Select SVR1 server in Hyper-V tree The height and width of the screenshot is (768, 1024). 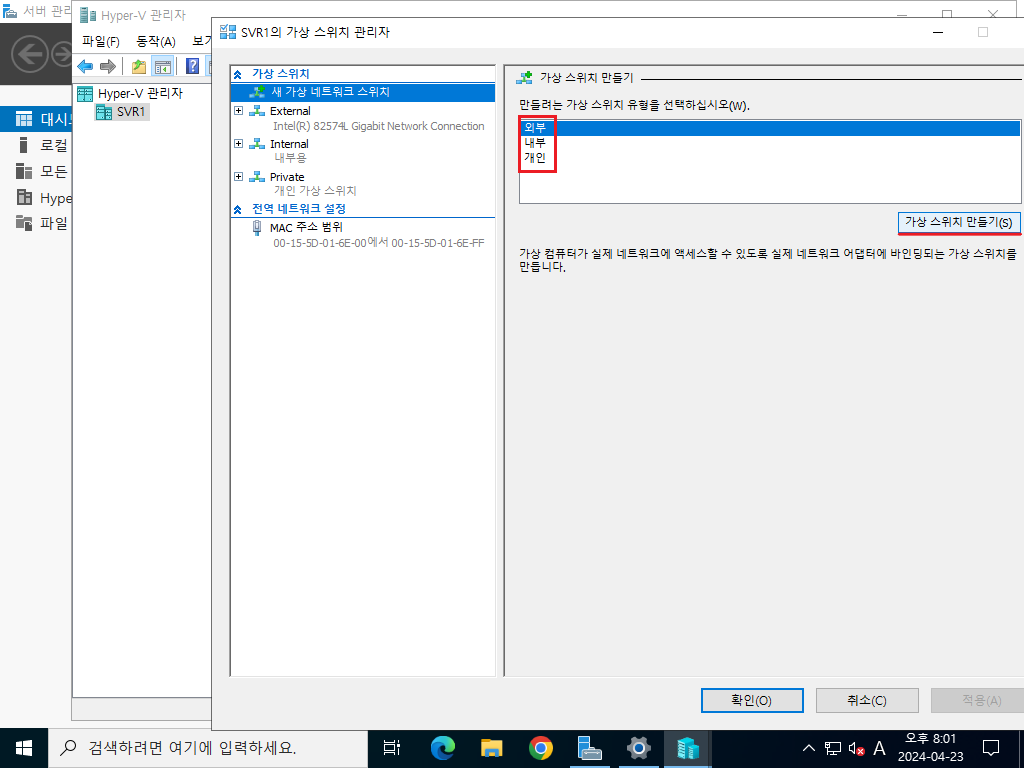121,112
